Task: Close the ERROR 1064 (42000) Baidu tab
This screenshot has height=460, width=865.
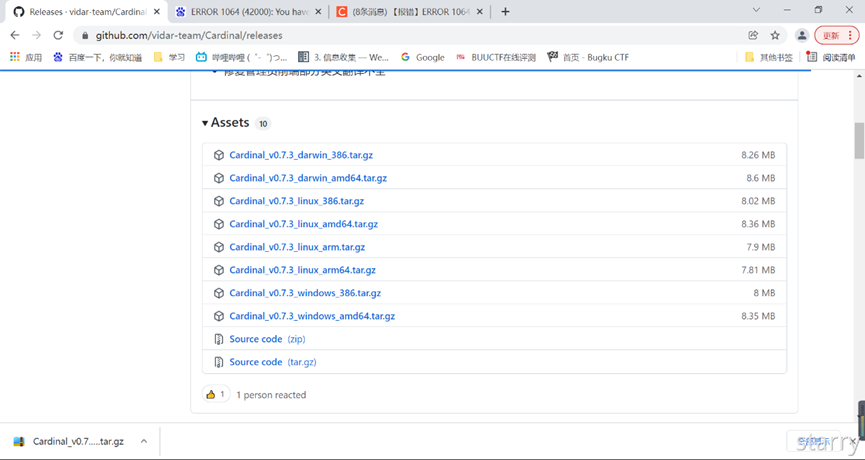Action: [x=318, y=12]
